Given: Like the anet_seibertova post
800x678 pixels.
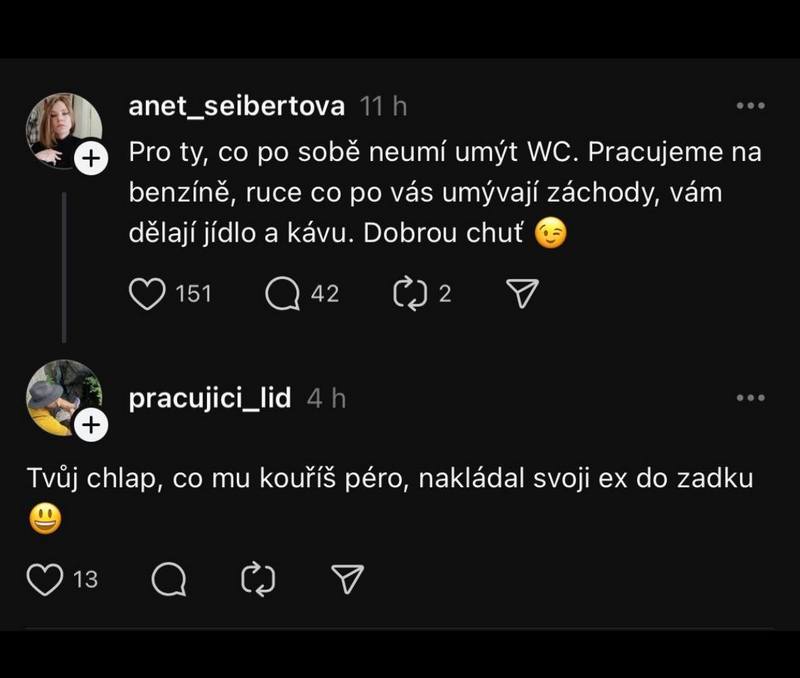Looking at the screenshot, I should click(x=147, y=293).
